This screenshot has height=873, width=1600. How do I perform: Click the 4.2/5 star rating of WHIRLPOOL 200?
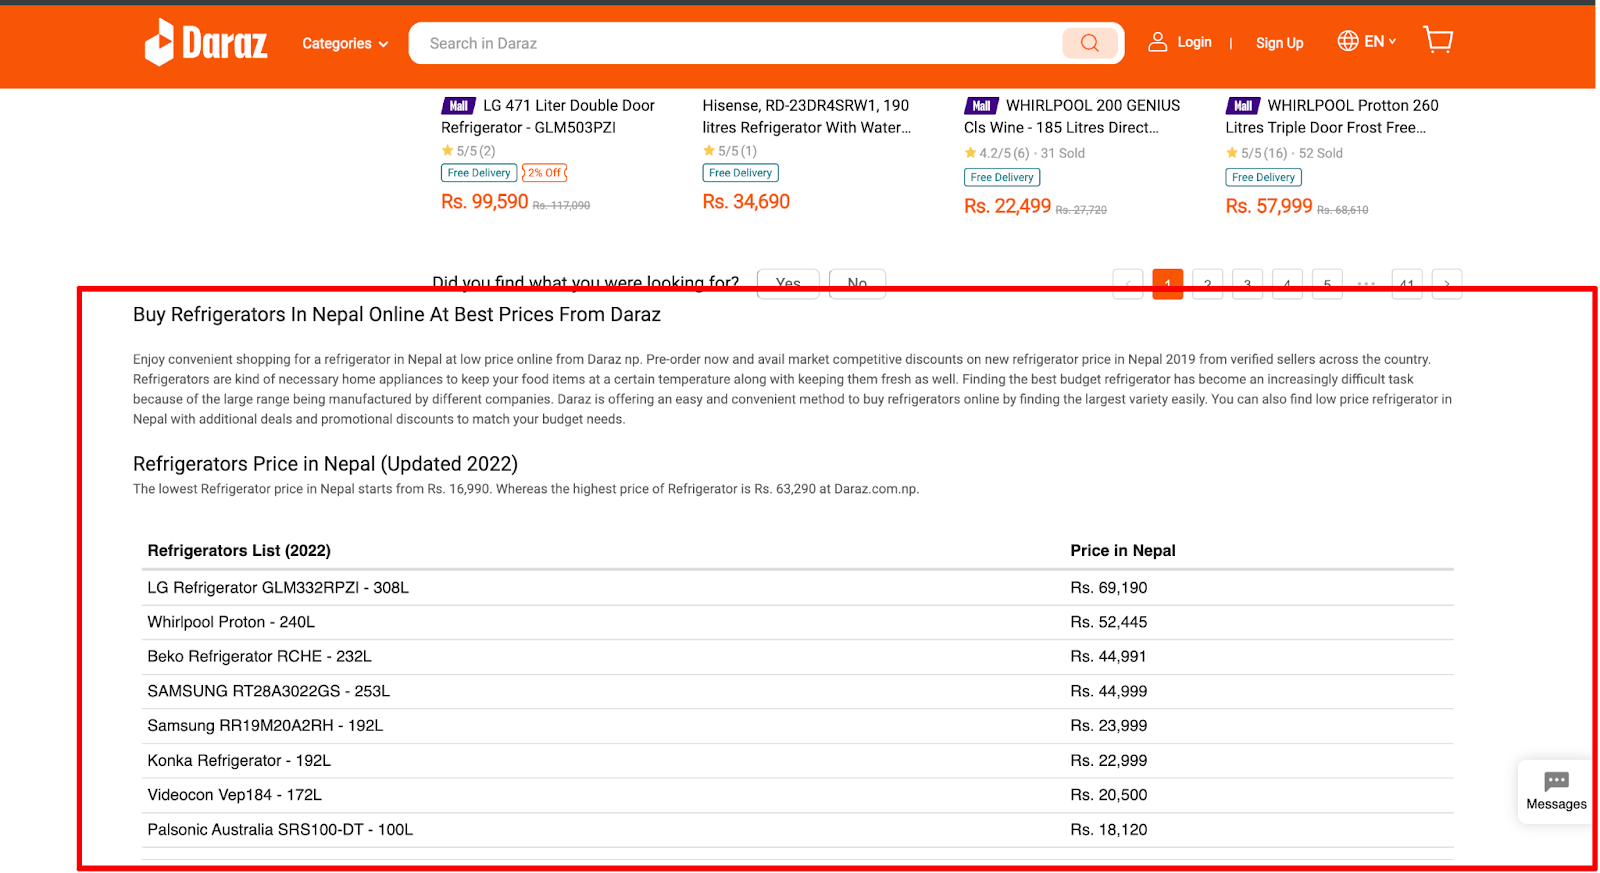(997, 153)
